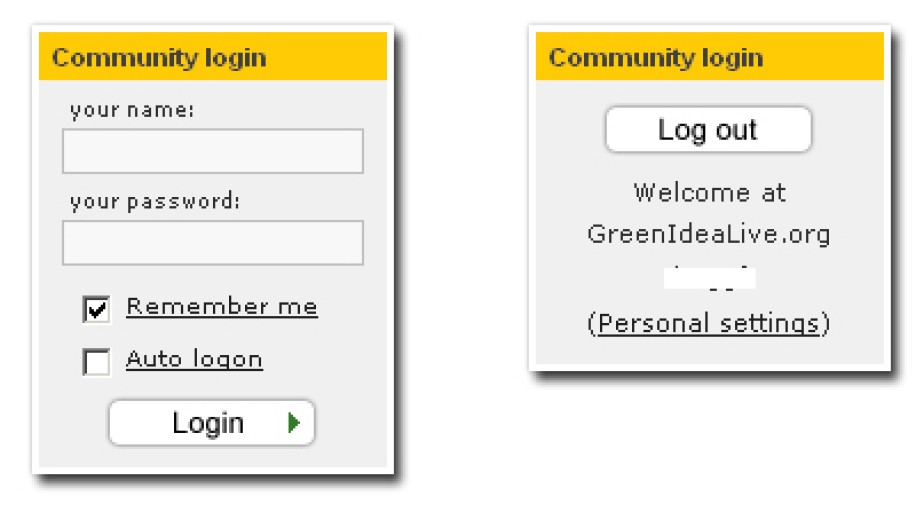Click the Remember me underlined label

coord(221,307)
